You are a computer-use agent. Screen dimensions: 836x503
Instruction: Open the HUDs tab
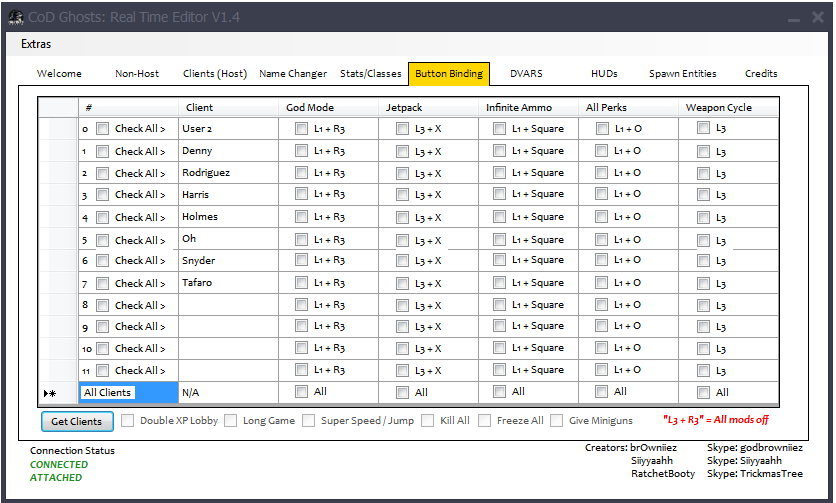click(604, 74)
